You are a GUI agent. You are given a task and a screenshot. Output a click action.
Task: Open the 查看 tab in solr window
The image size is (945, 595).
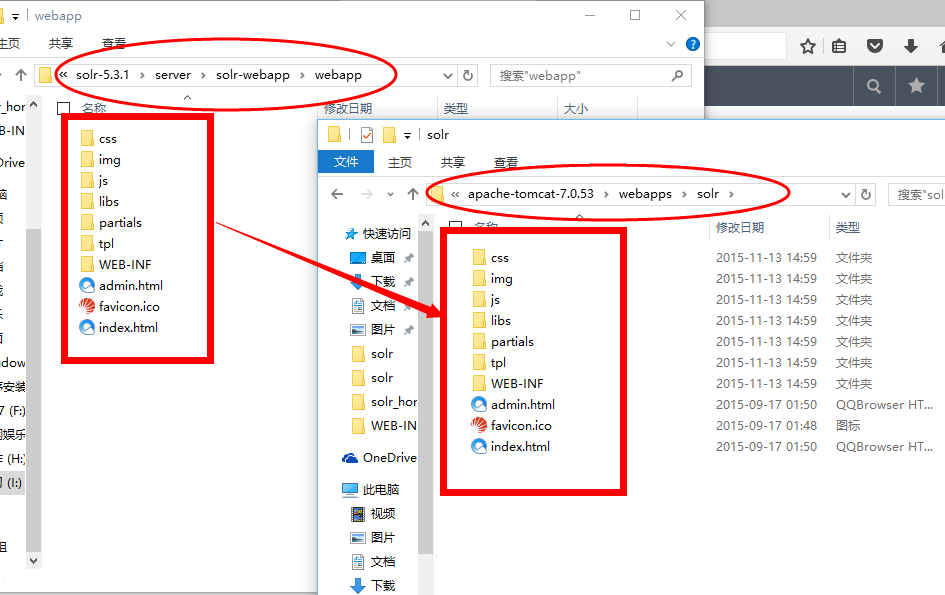506,162
